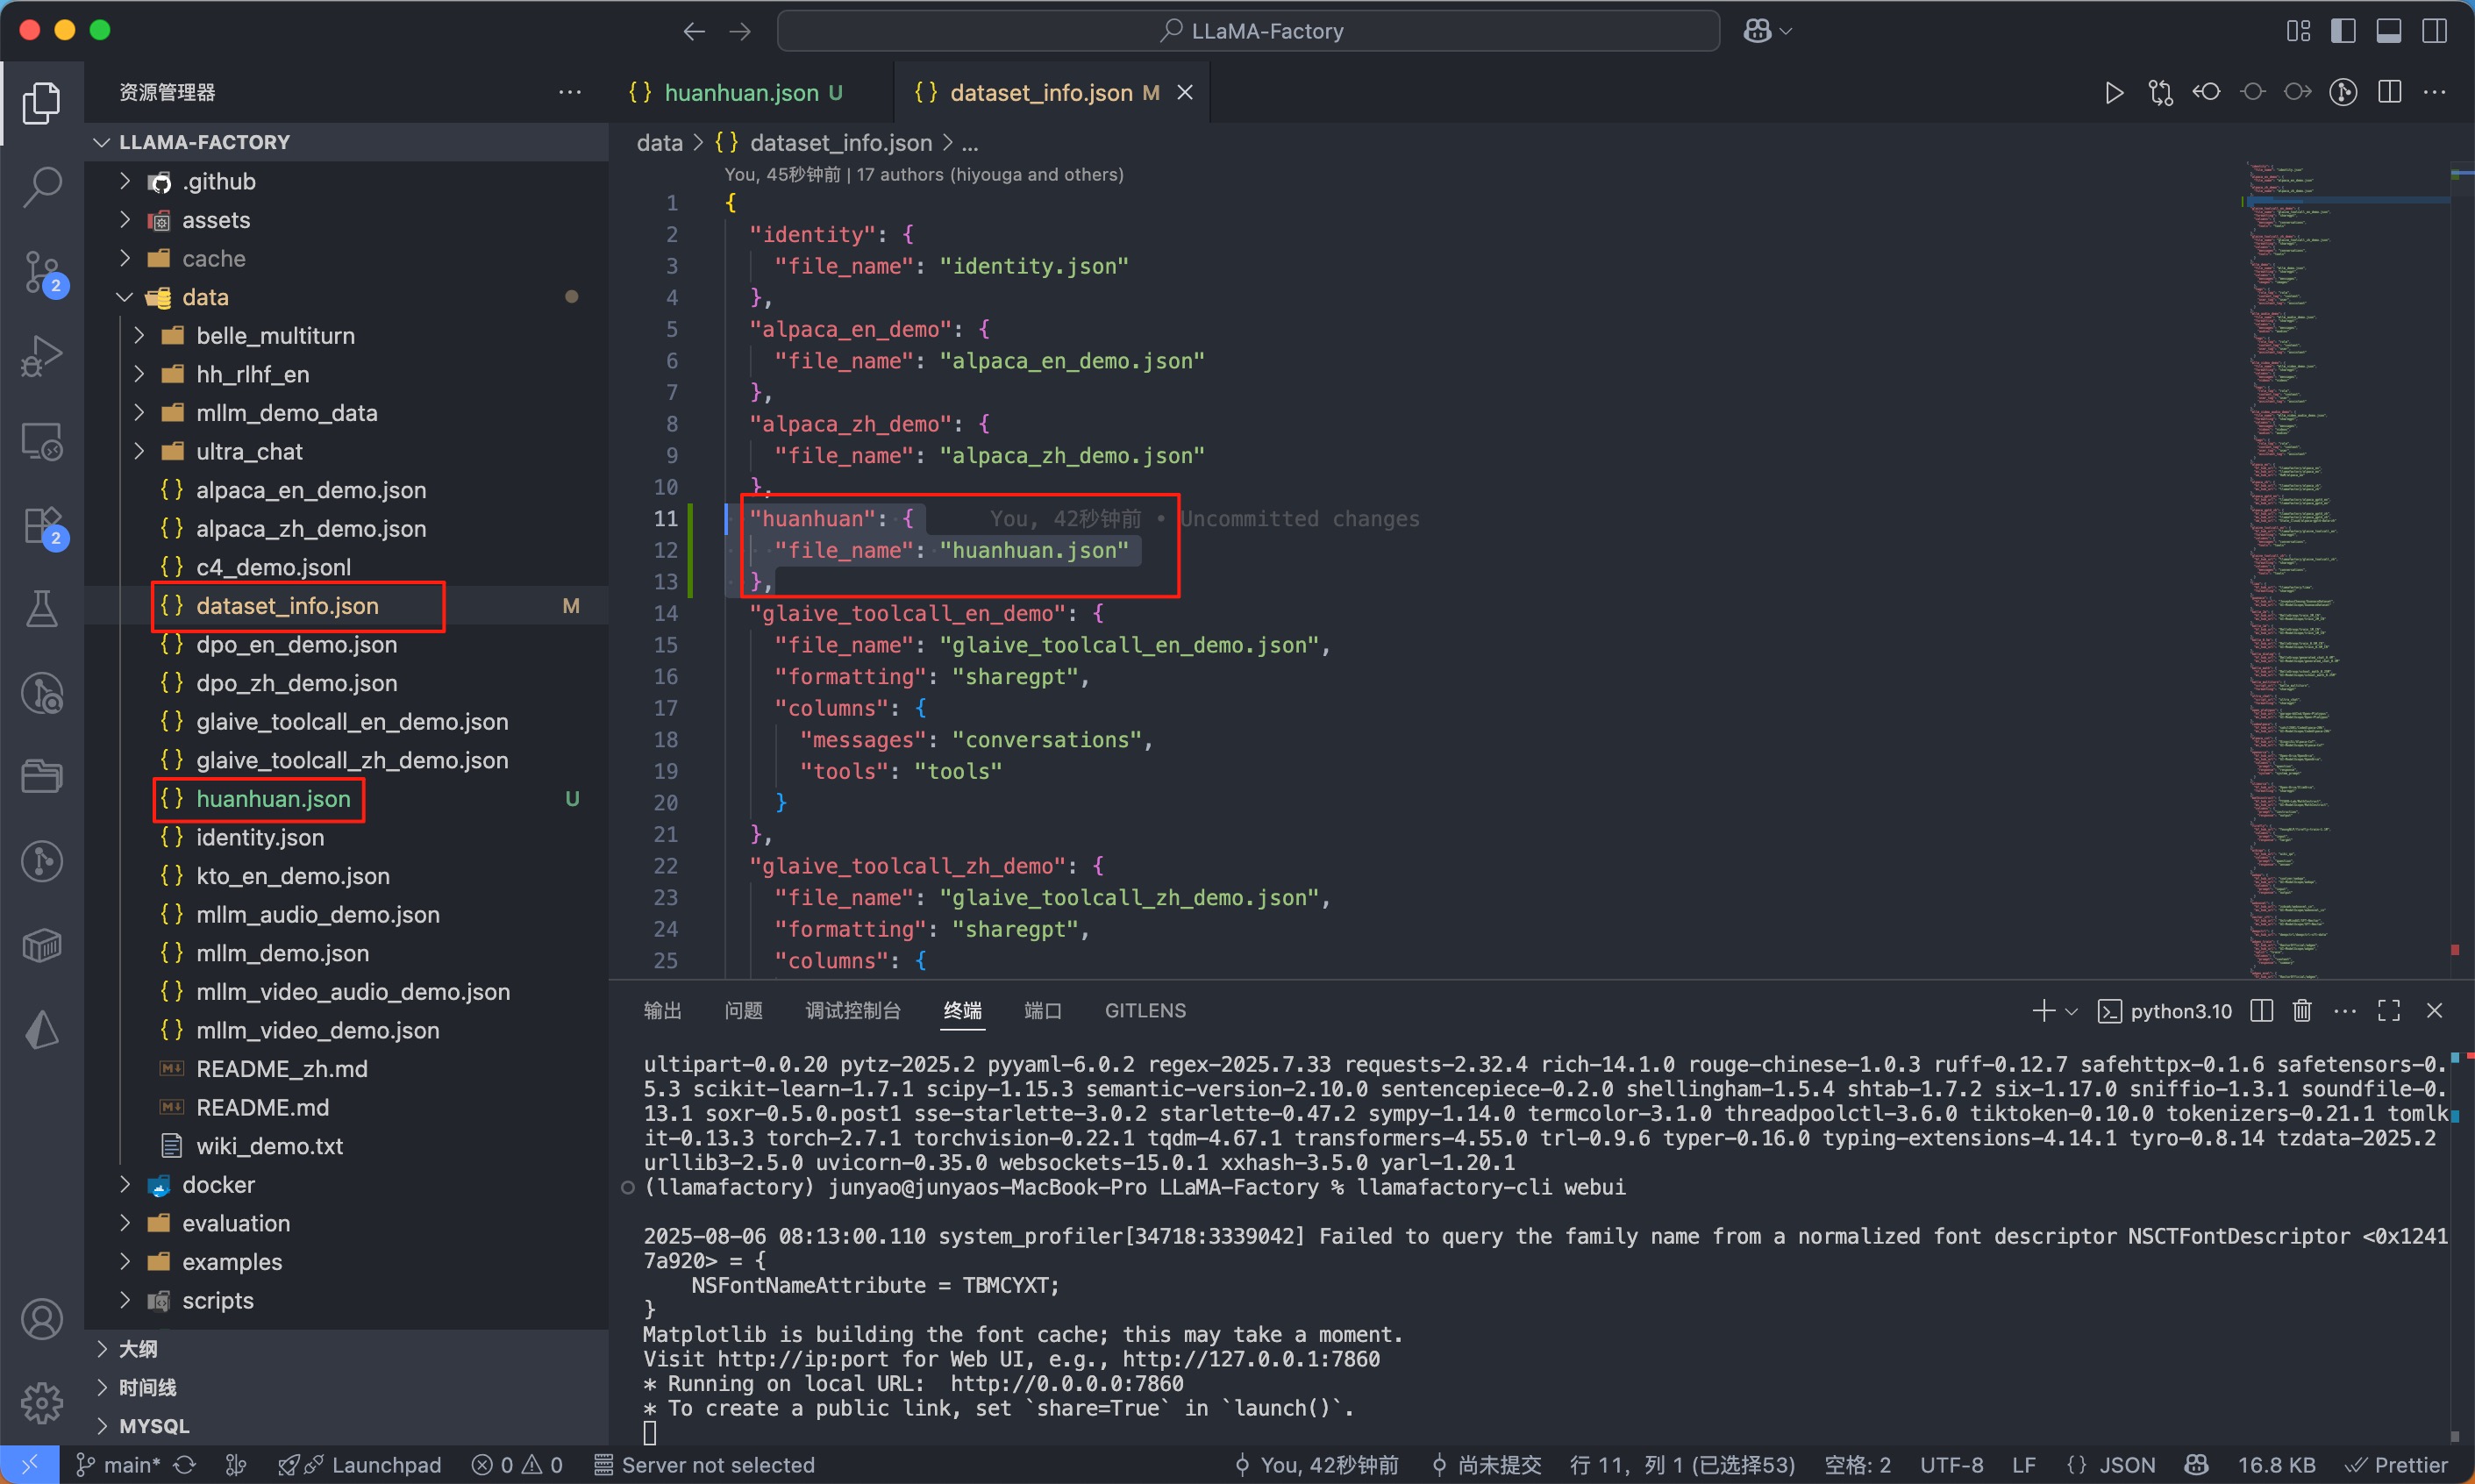Click Server not selected status item
This screenshot has height=1484, width=2475.
704,1465
